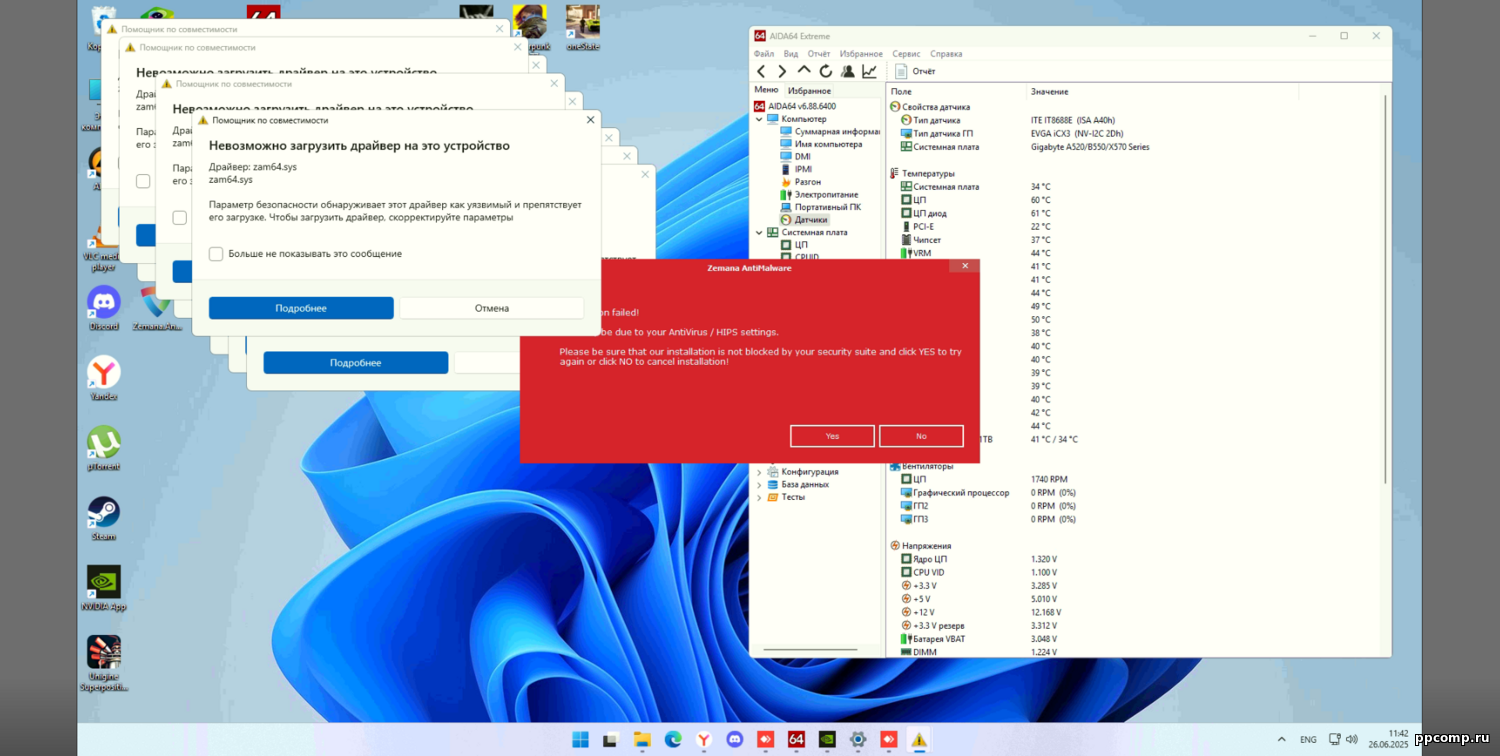
Task: Select Датчики in the AIDA64 tree
Action: [804, 220]
